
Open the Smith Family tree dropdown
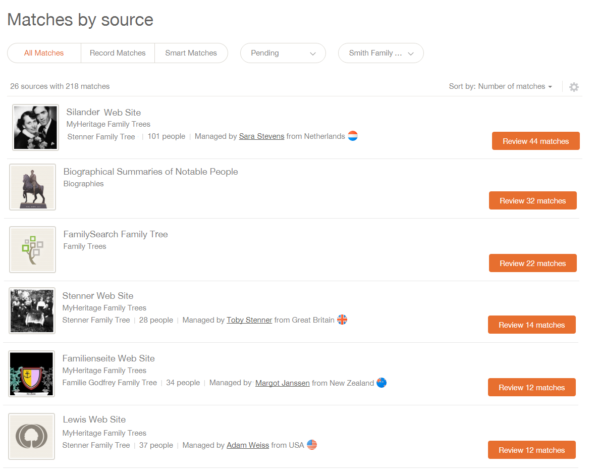381,53
